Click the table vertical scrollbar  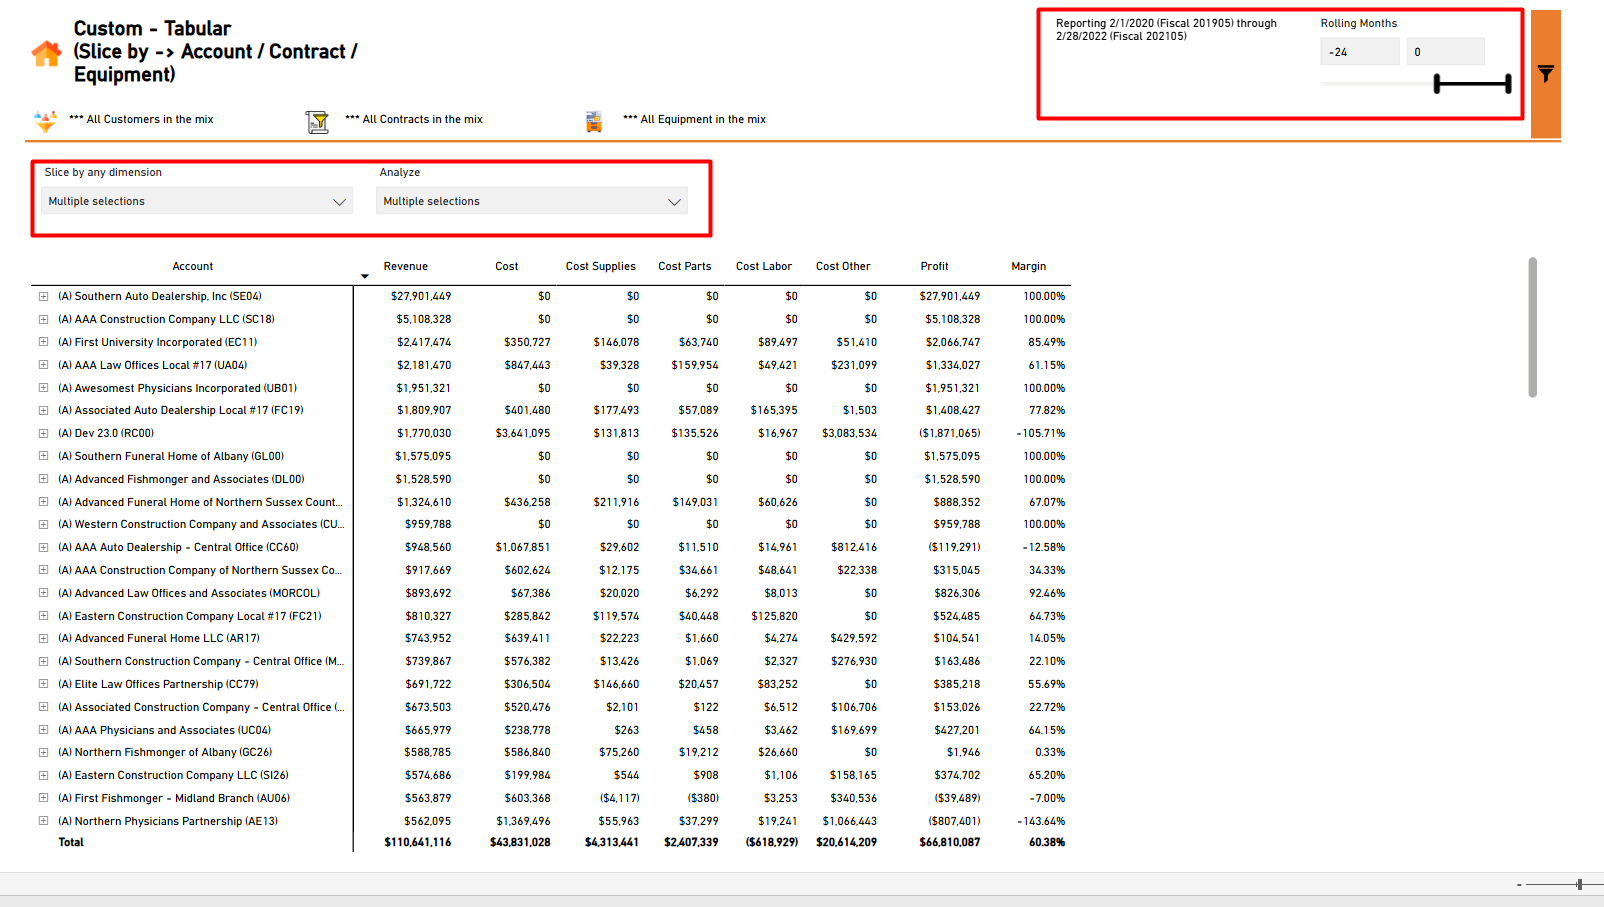tap(1532, 327)
